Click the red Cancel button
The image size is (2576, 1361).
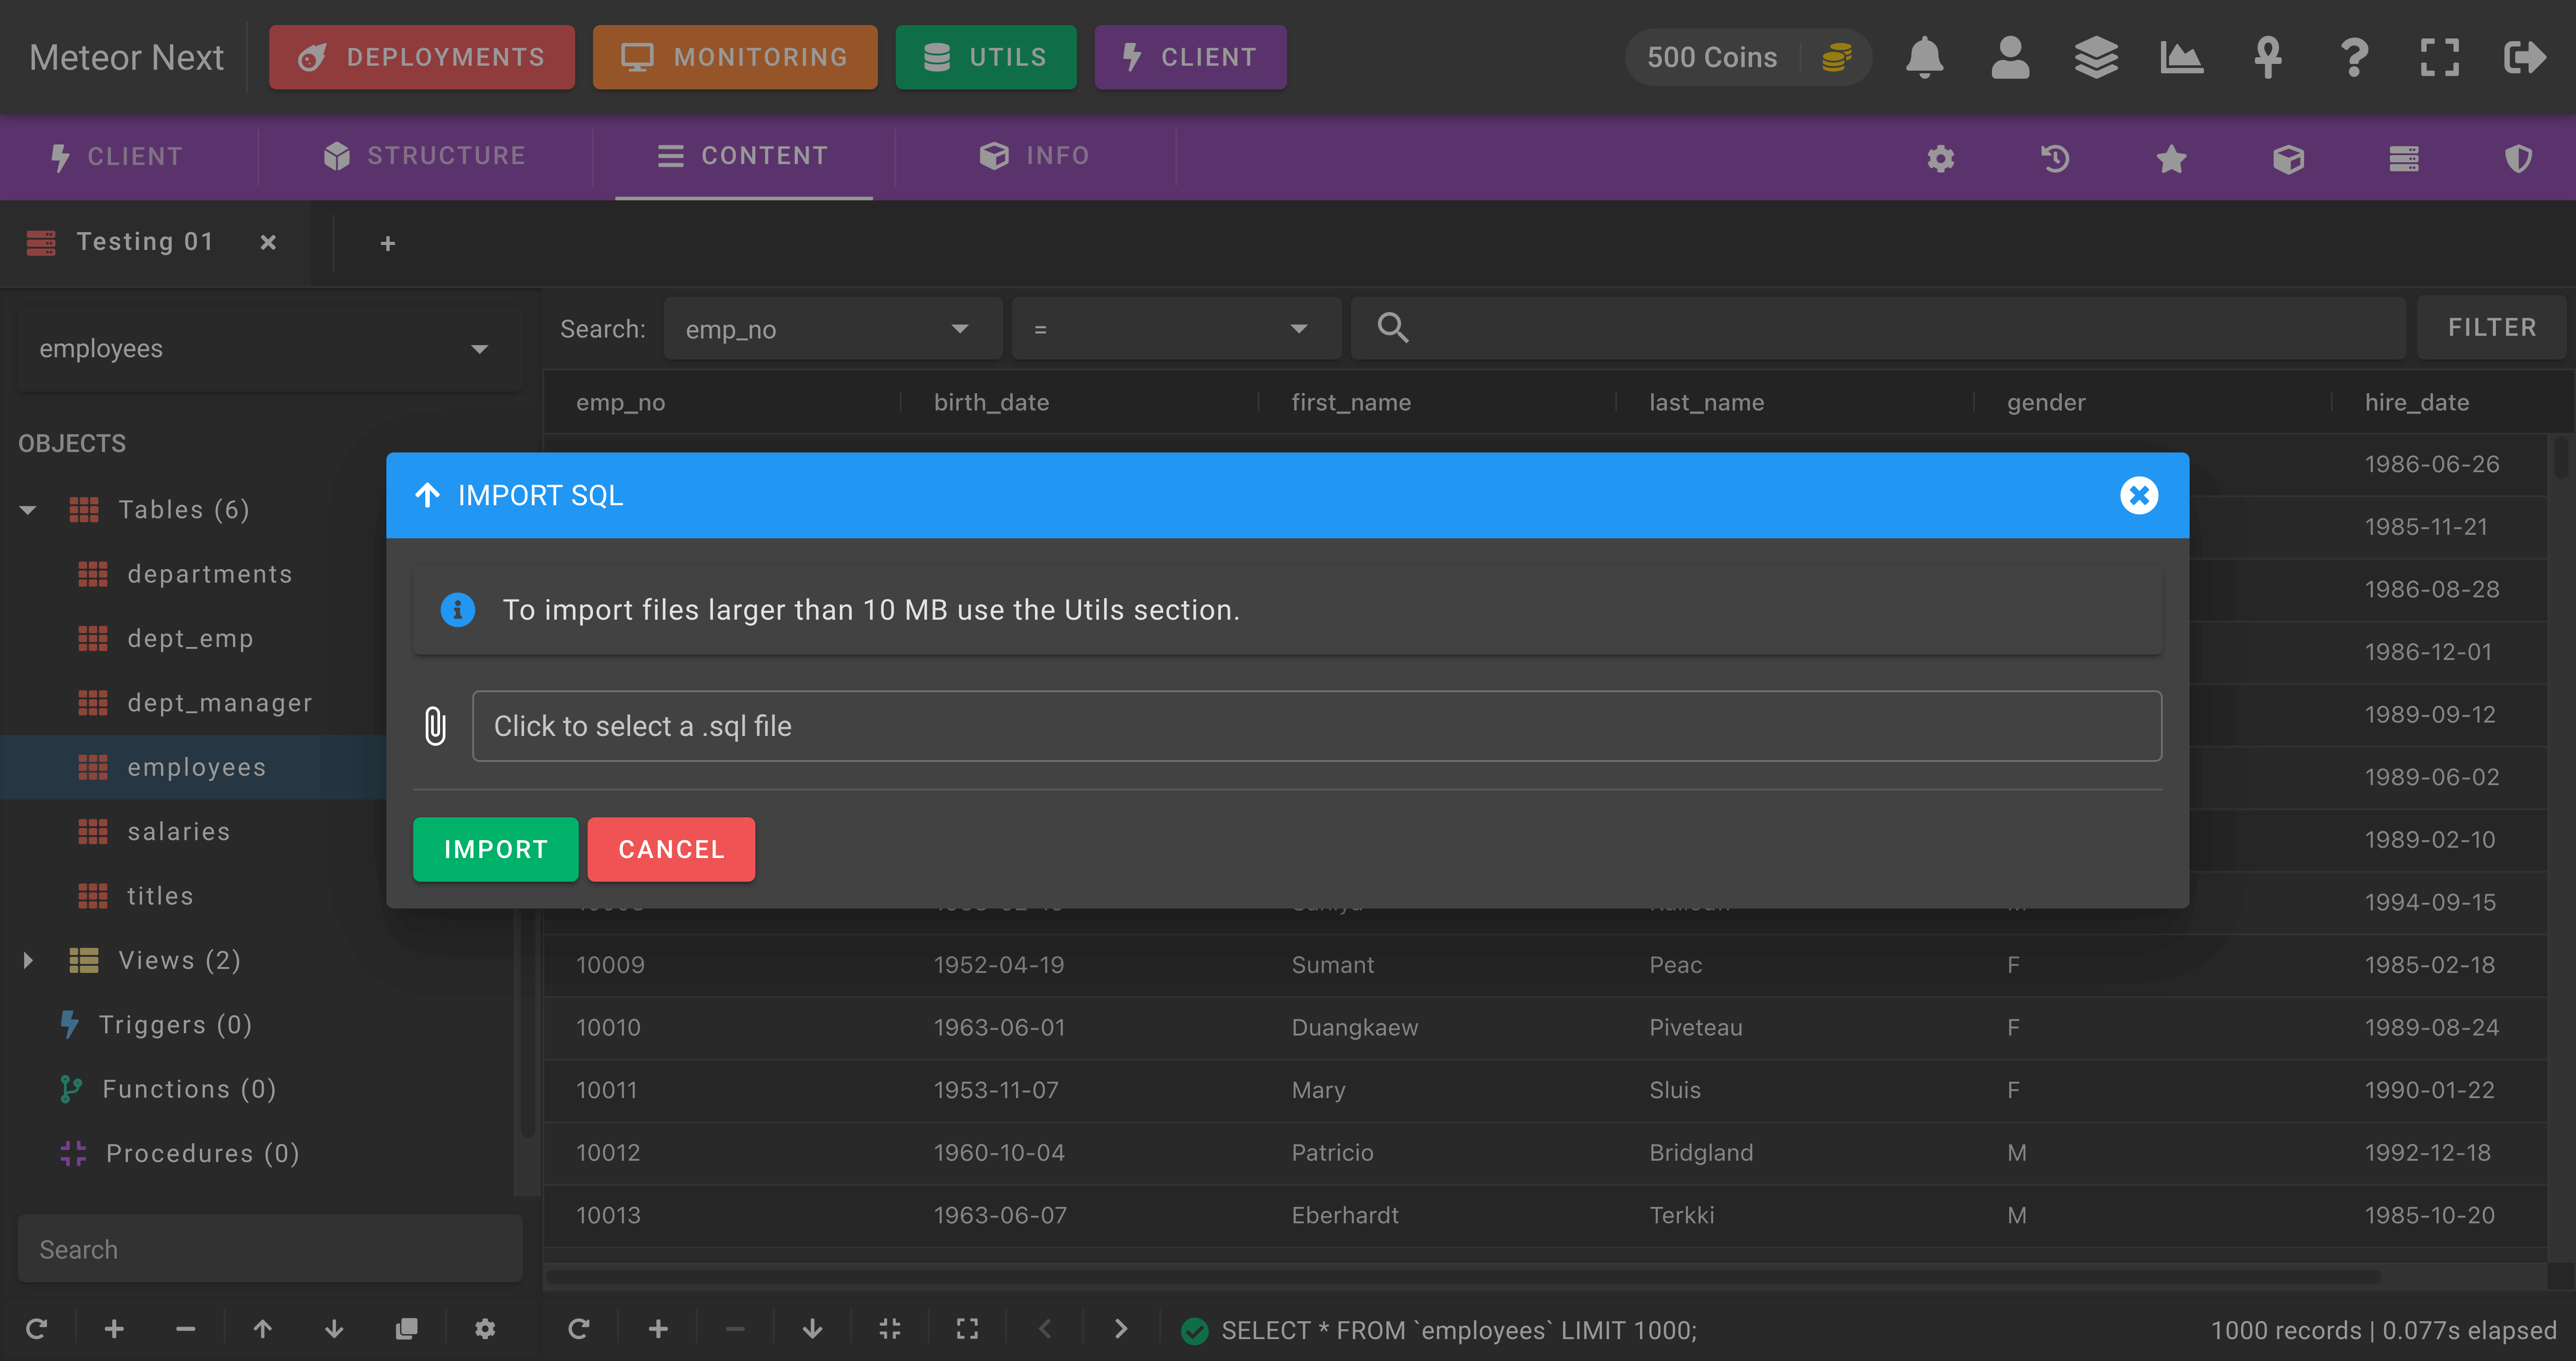pyautogui.click(x=671, y=849)
